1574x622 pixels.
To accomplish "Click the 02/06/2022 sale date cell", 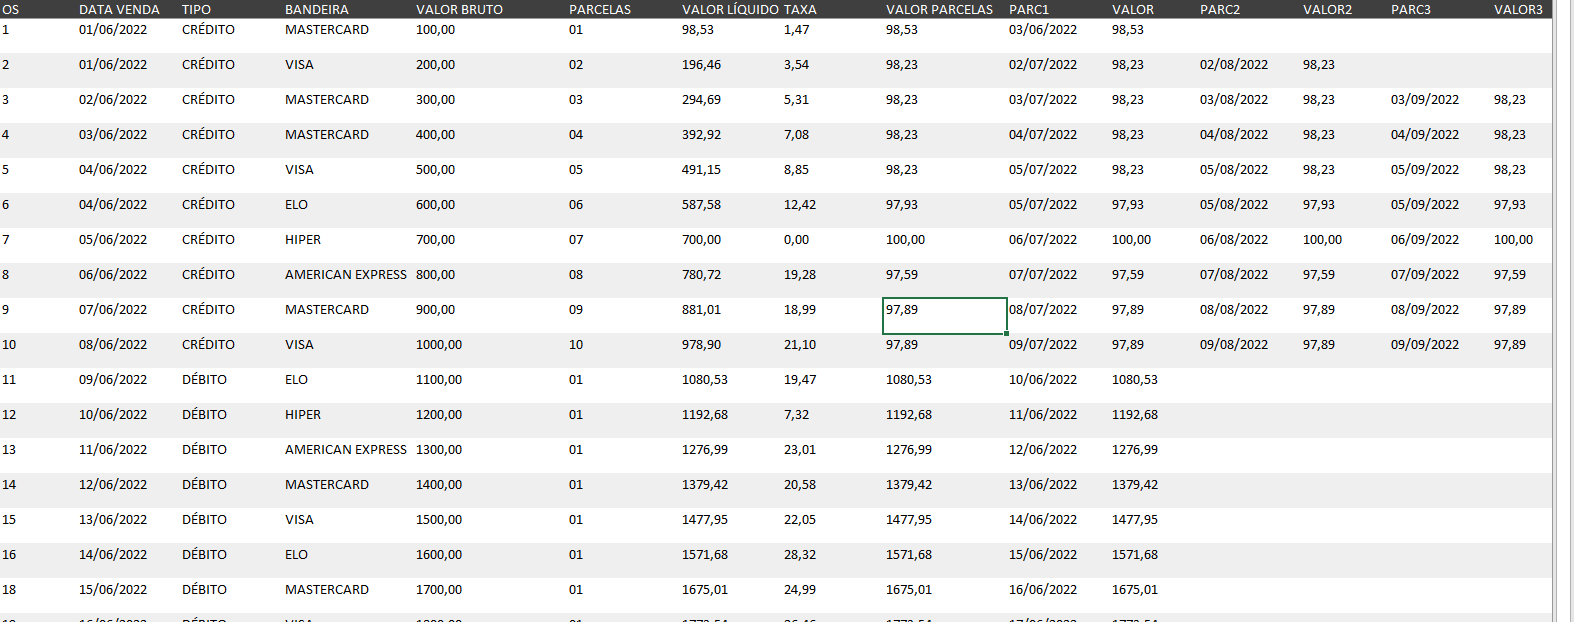I will coord(113,100).
